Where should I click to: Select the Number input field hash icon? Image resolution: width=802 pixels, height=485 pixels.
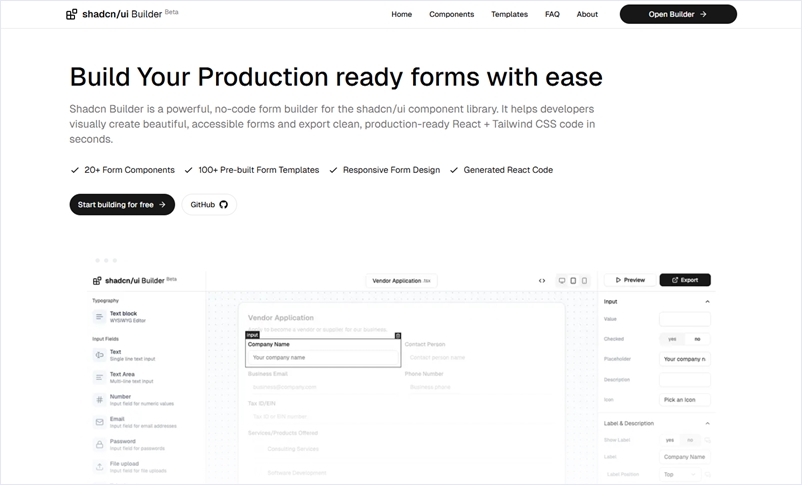click(x=99, y=399)
